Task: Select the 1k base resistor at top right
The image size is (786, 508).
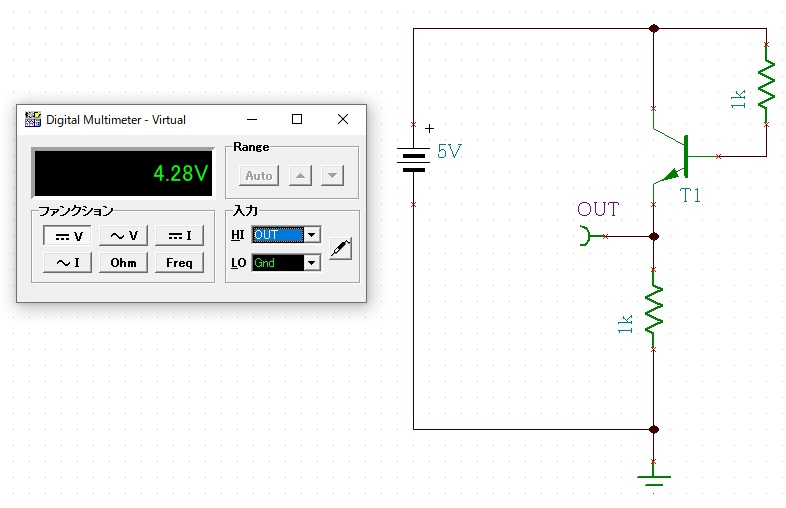Action: (766, 84)
